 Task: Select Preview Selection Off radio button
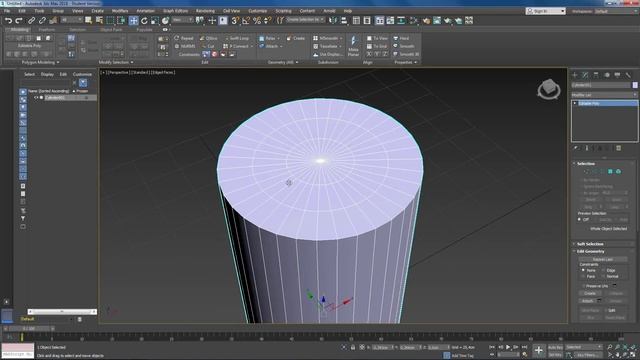coord(580,220)
